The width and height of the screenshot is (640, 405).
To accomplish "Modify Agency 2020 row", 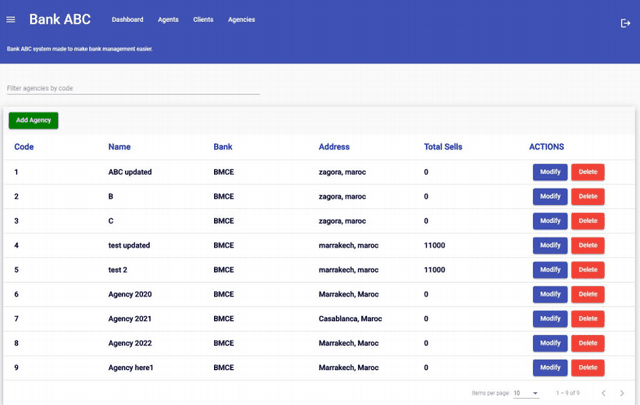I will (550, 294).
